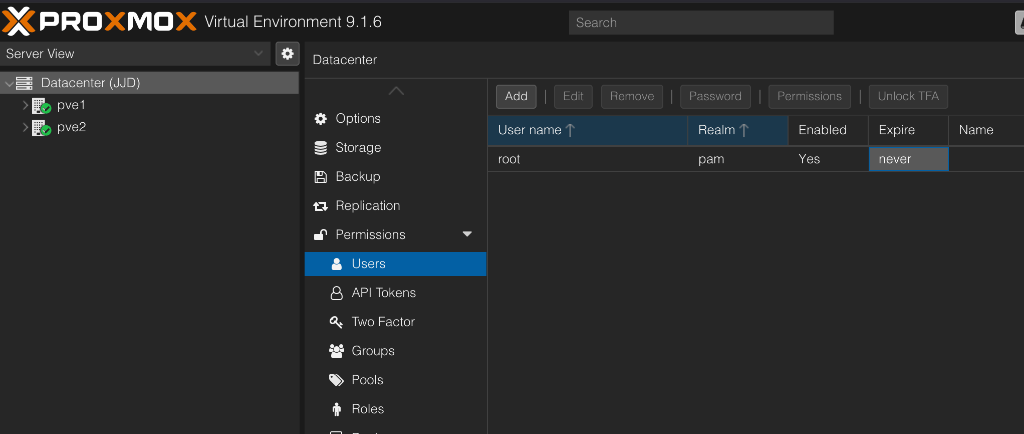Viewport: 1024px width, 434px height.
Task: Sort by the User name column header
Action: tap(587, 130)
